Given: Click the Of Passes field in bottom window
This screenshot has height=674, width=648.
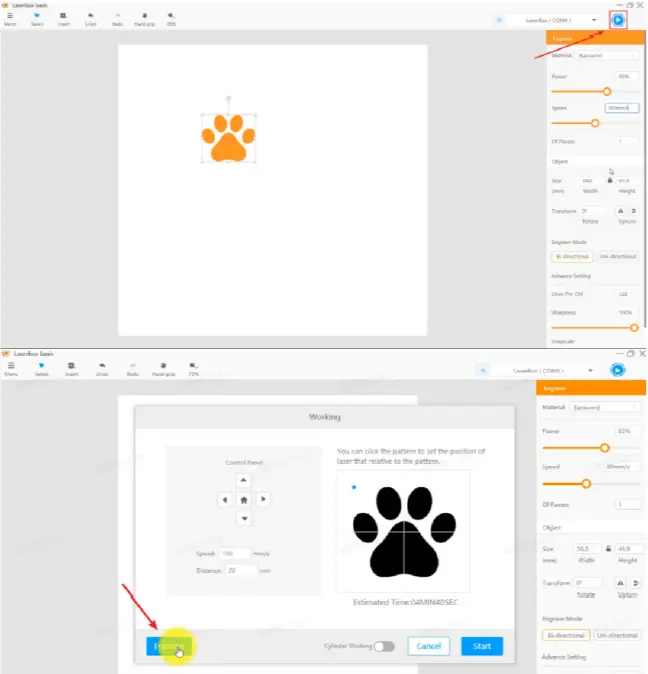Looking at the screenshot, I should (628, 505).
